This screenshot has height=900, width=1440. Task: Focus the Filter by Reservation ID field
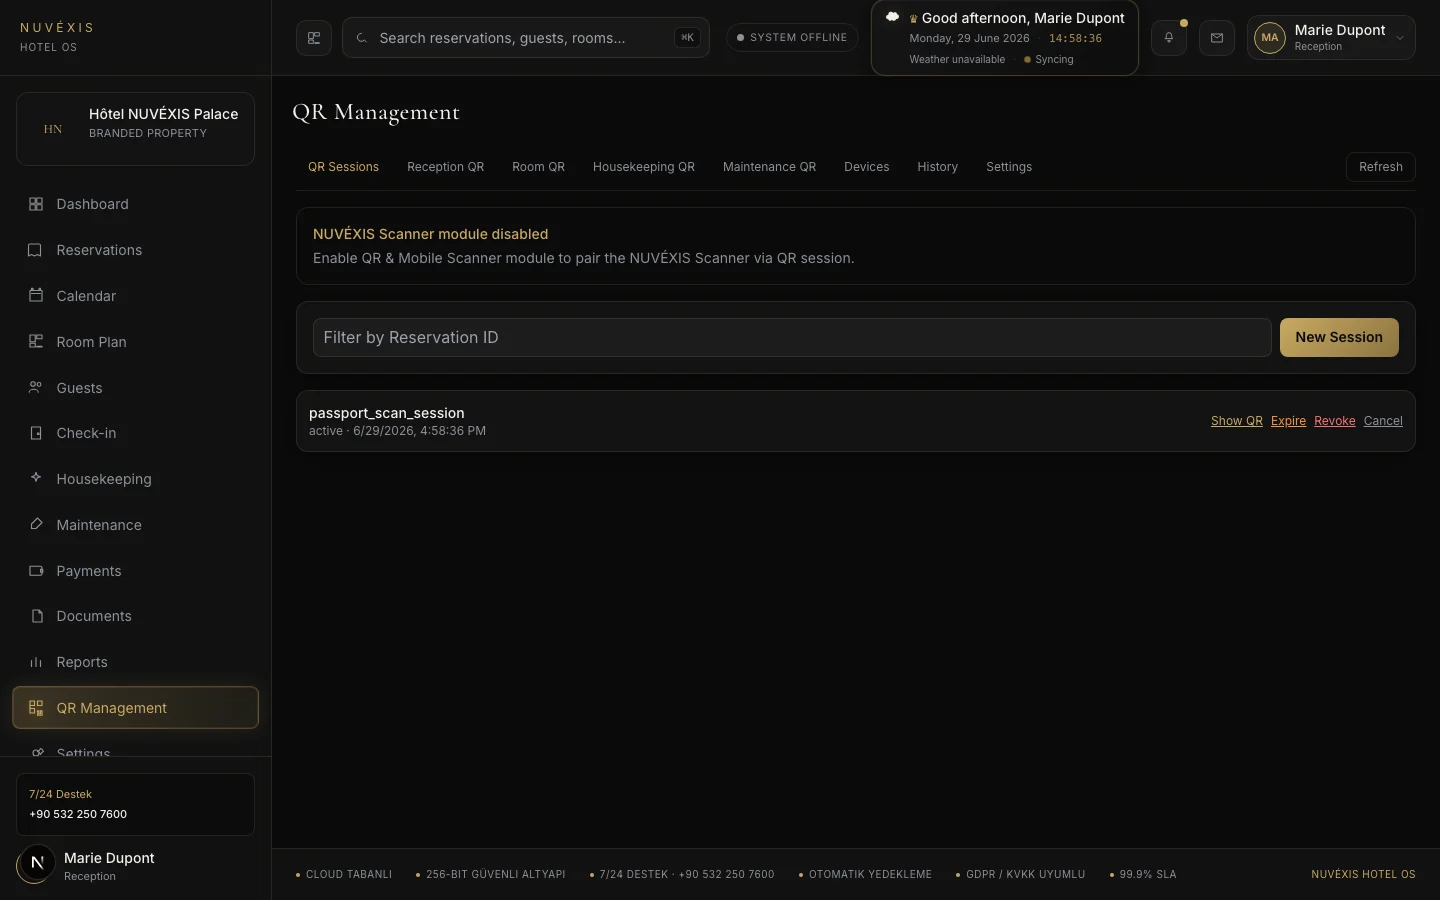tap(792, 338)
